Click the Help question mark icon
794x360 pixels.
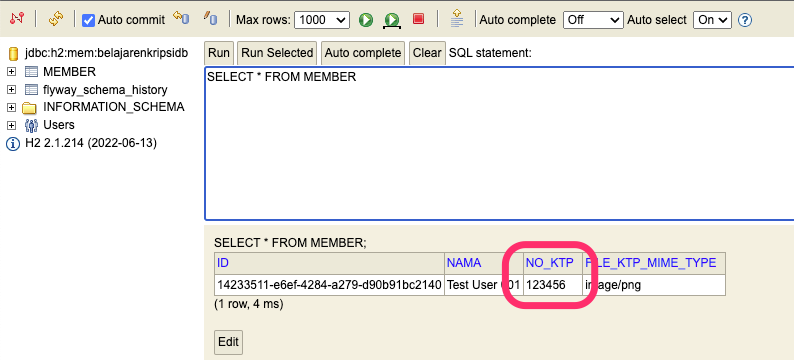[744, 20]
